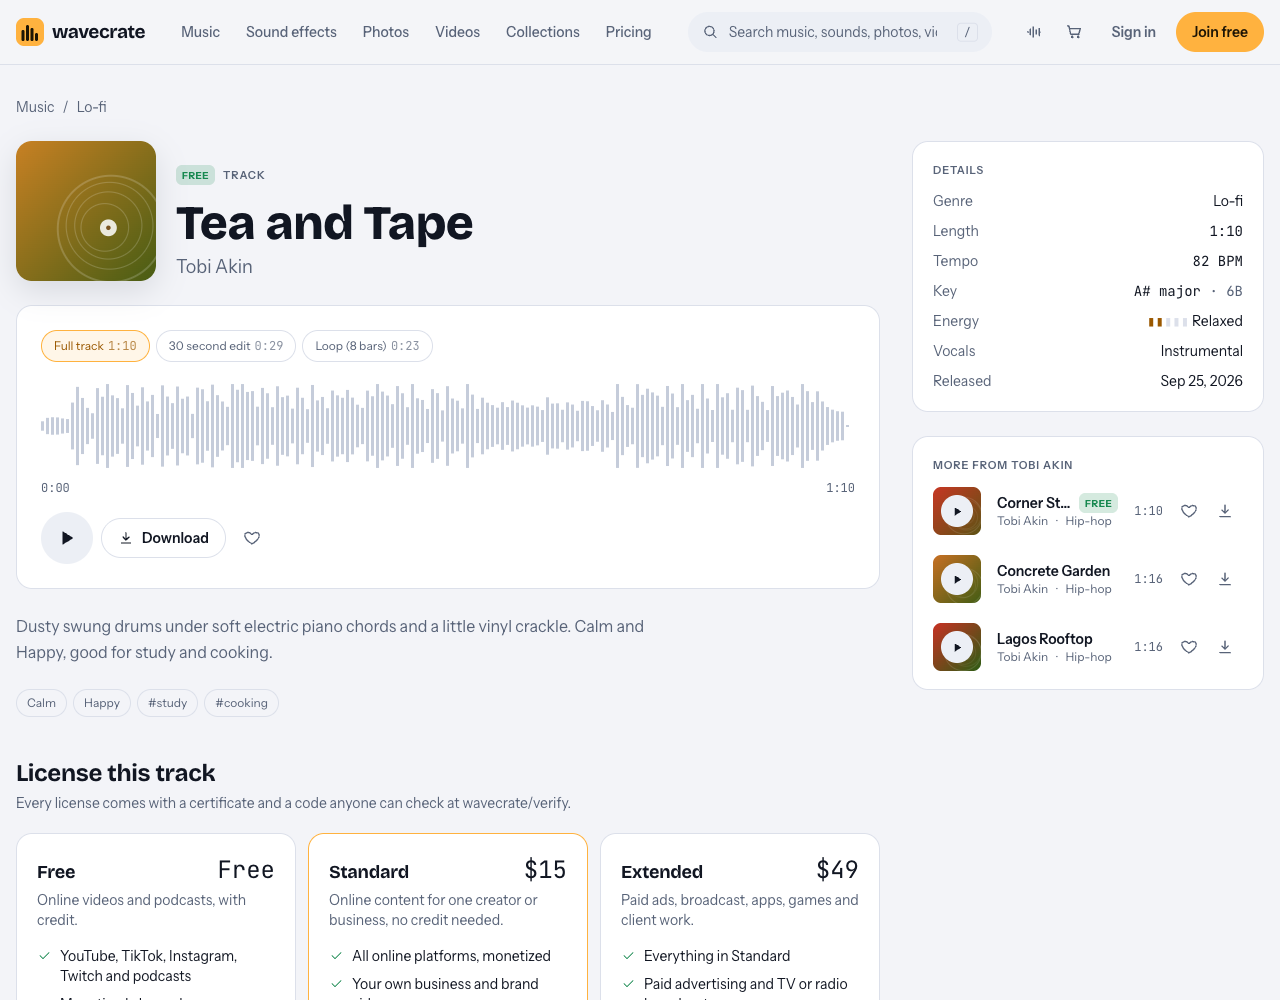Open the Photos section
The image size is (1280, 1000).
386,32
